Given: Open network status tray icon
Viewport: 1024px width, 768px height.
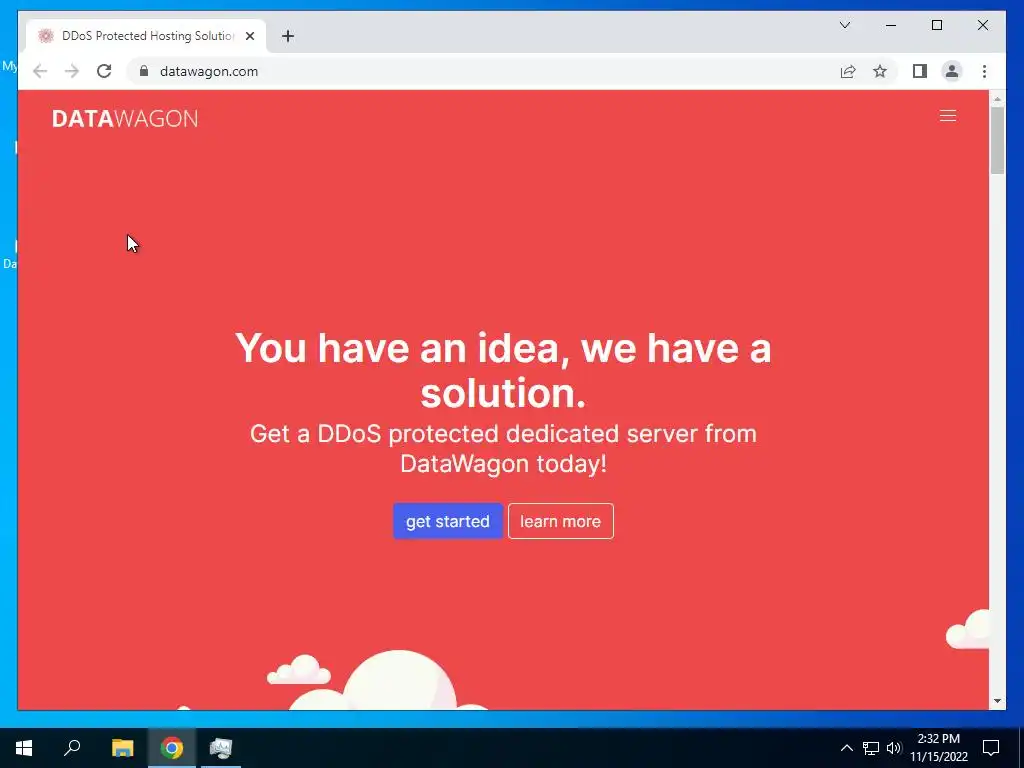Looking at the screenshot, I should click(x=871, y=748).
